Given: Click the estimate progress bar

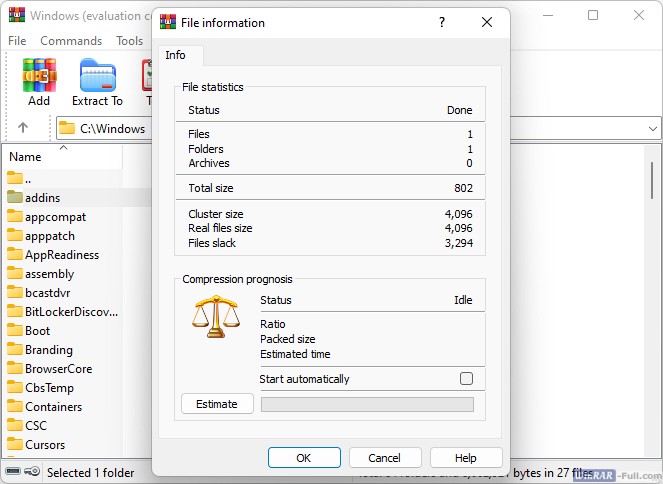Looking at the screenshot, I should tap(367, 404).
